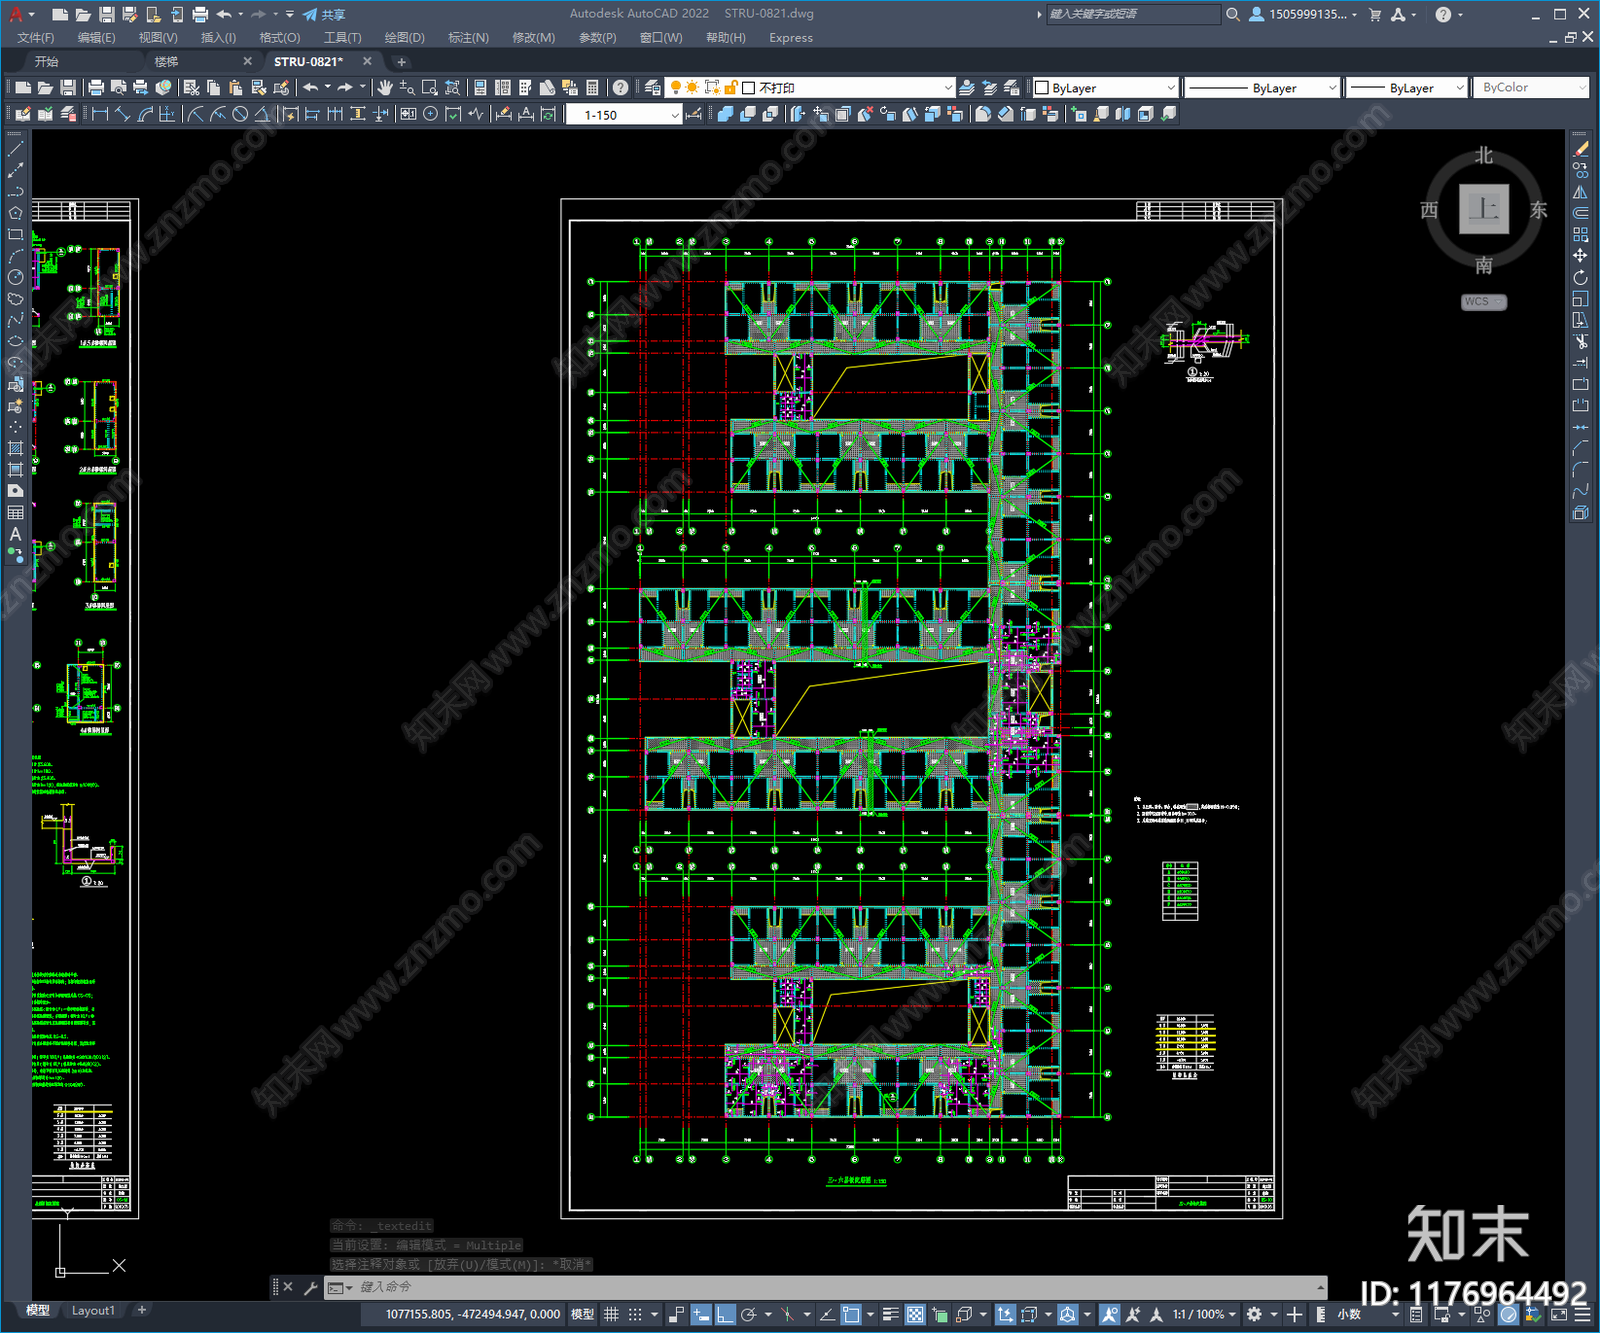Toggle polar tracking in status bar
The height and width of the screenshot is (1333, 1600).
coord(748,1314)
